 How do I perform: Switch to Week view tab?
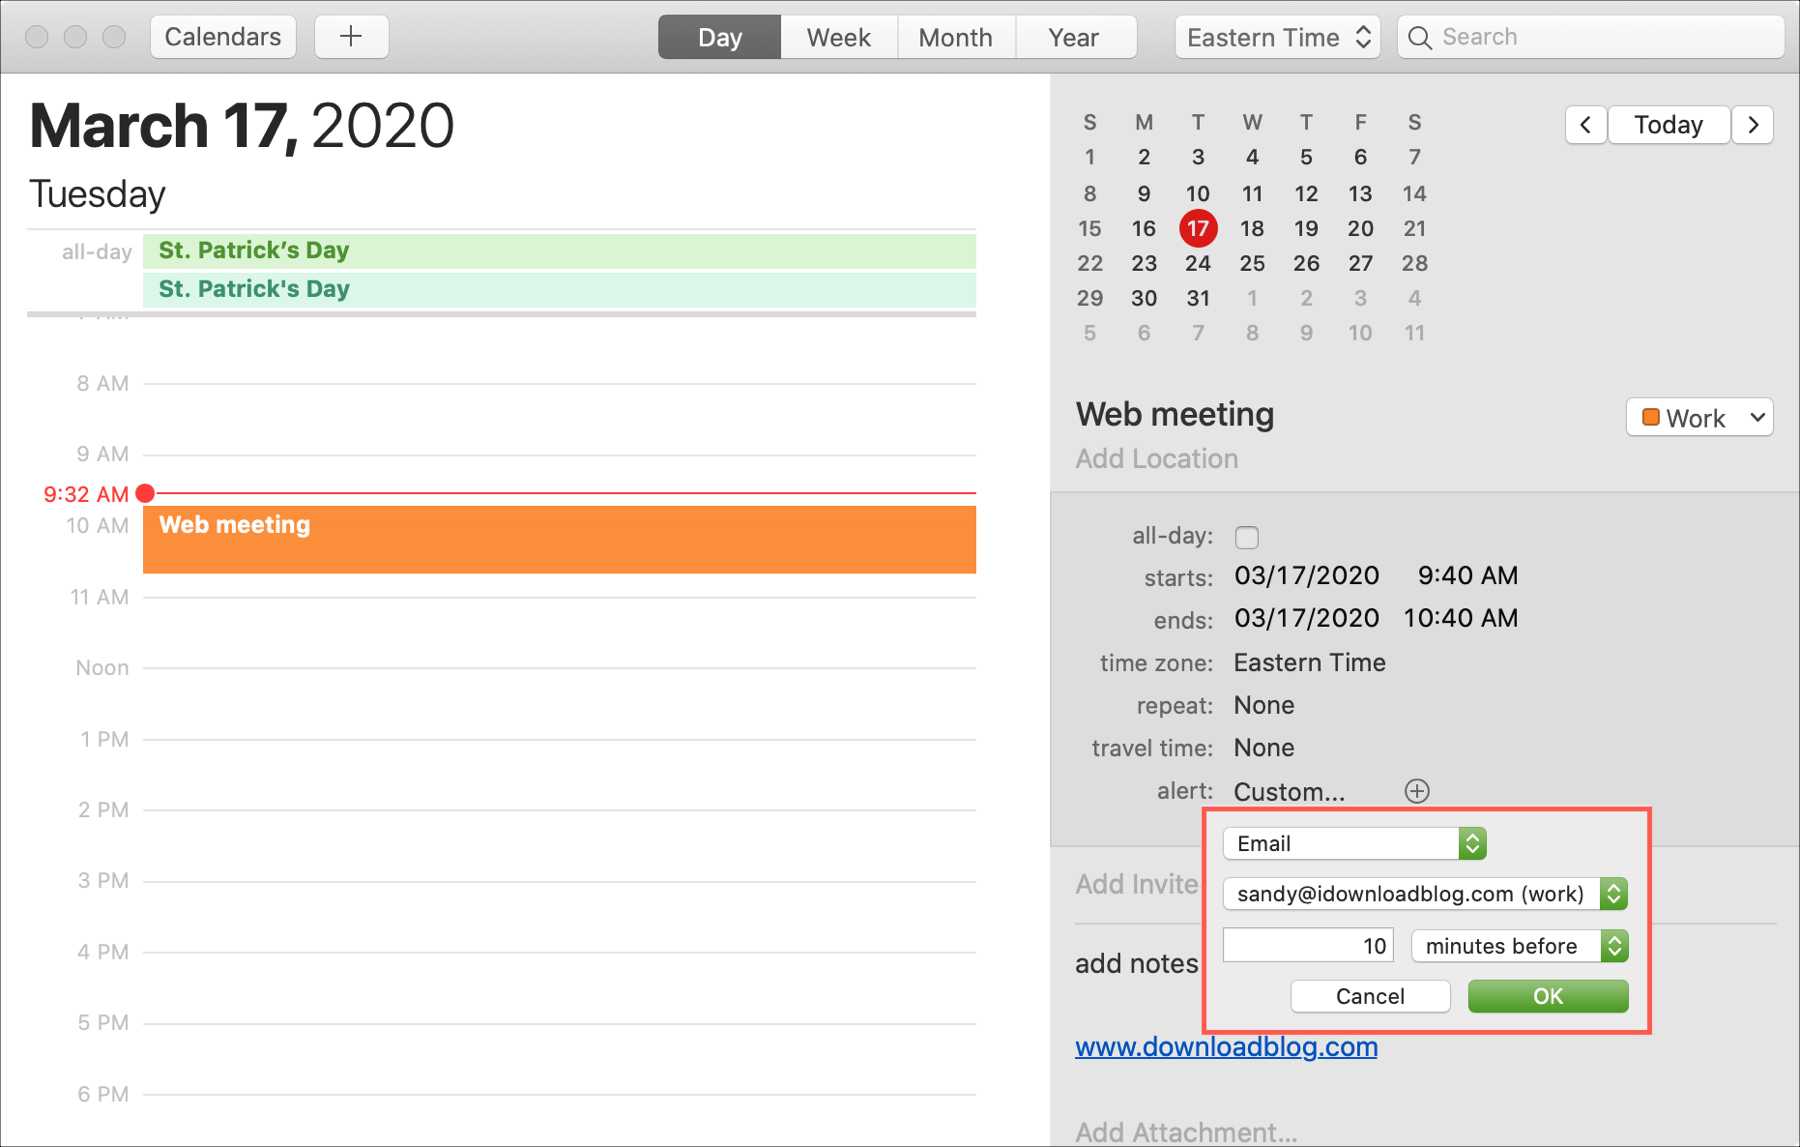[838, 37]
